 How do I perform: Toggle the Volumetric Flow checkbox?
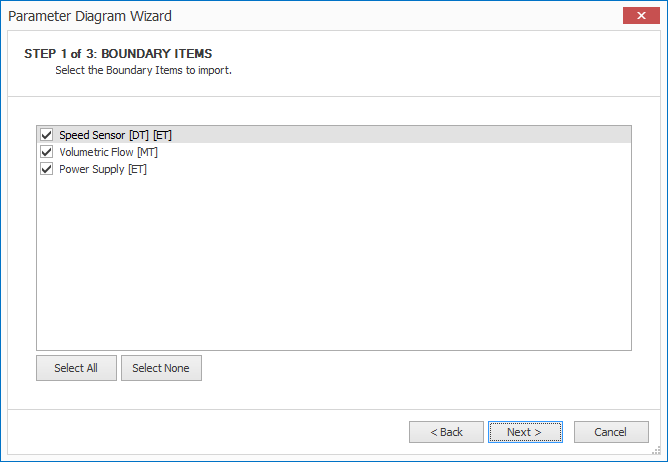click(46, 152)
